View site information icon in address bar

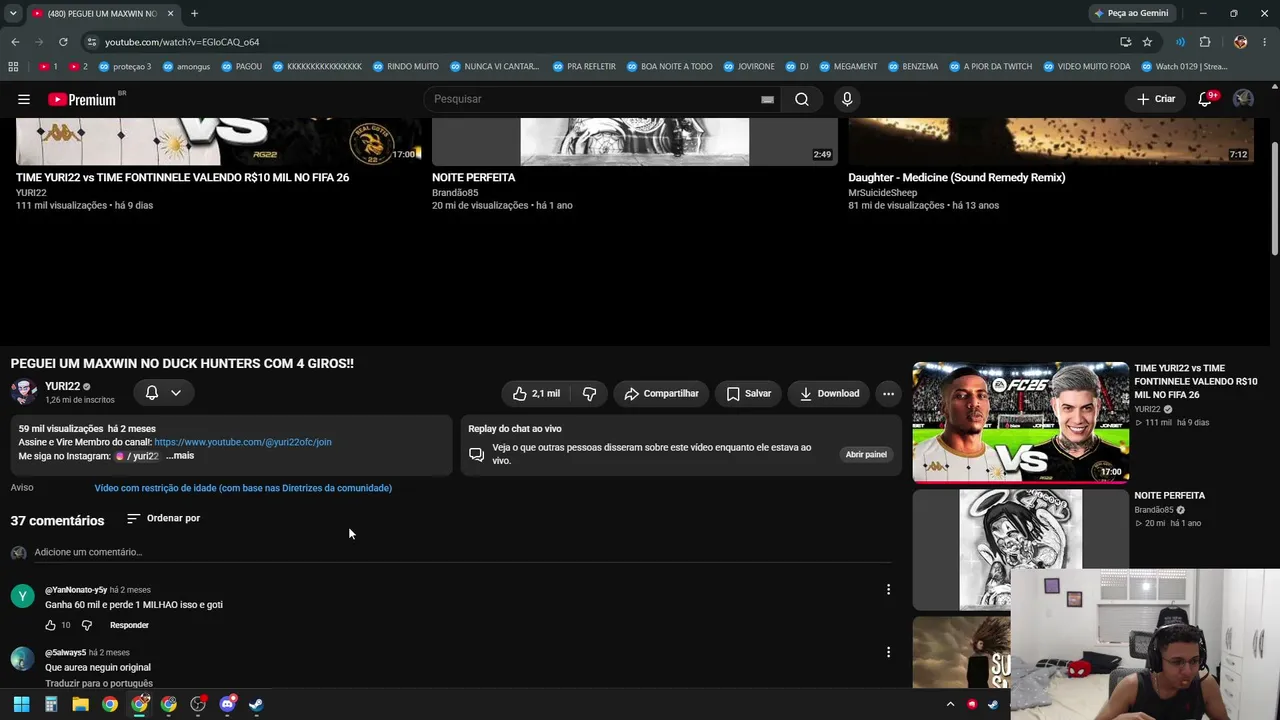92,42
